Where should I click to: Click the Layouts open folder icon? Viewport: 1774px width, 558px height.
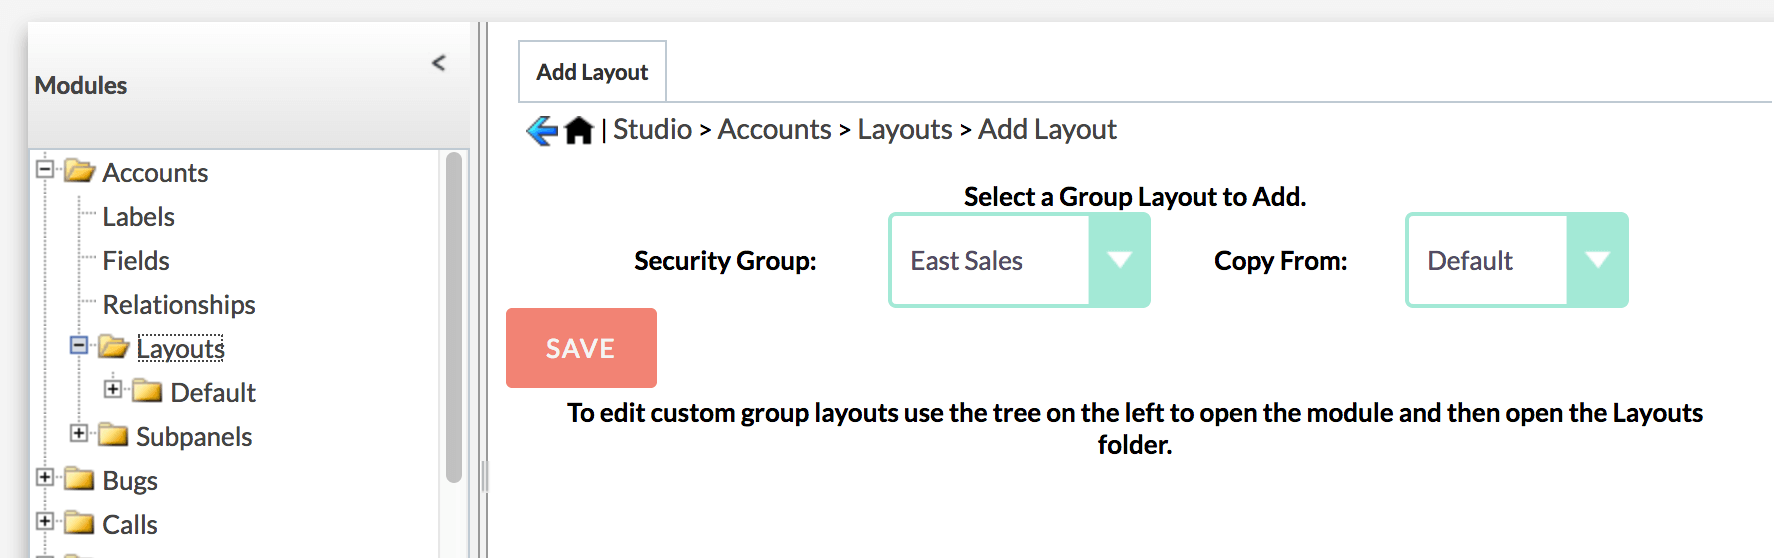(x=114, y=347)
